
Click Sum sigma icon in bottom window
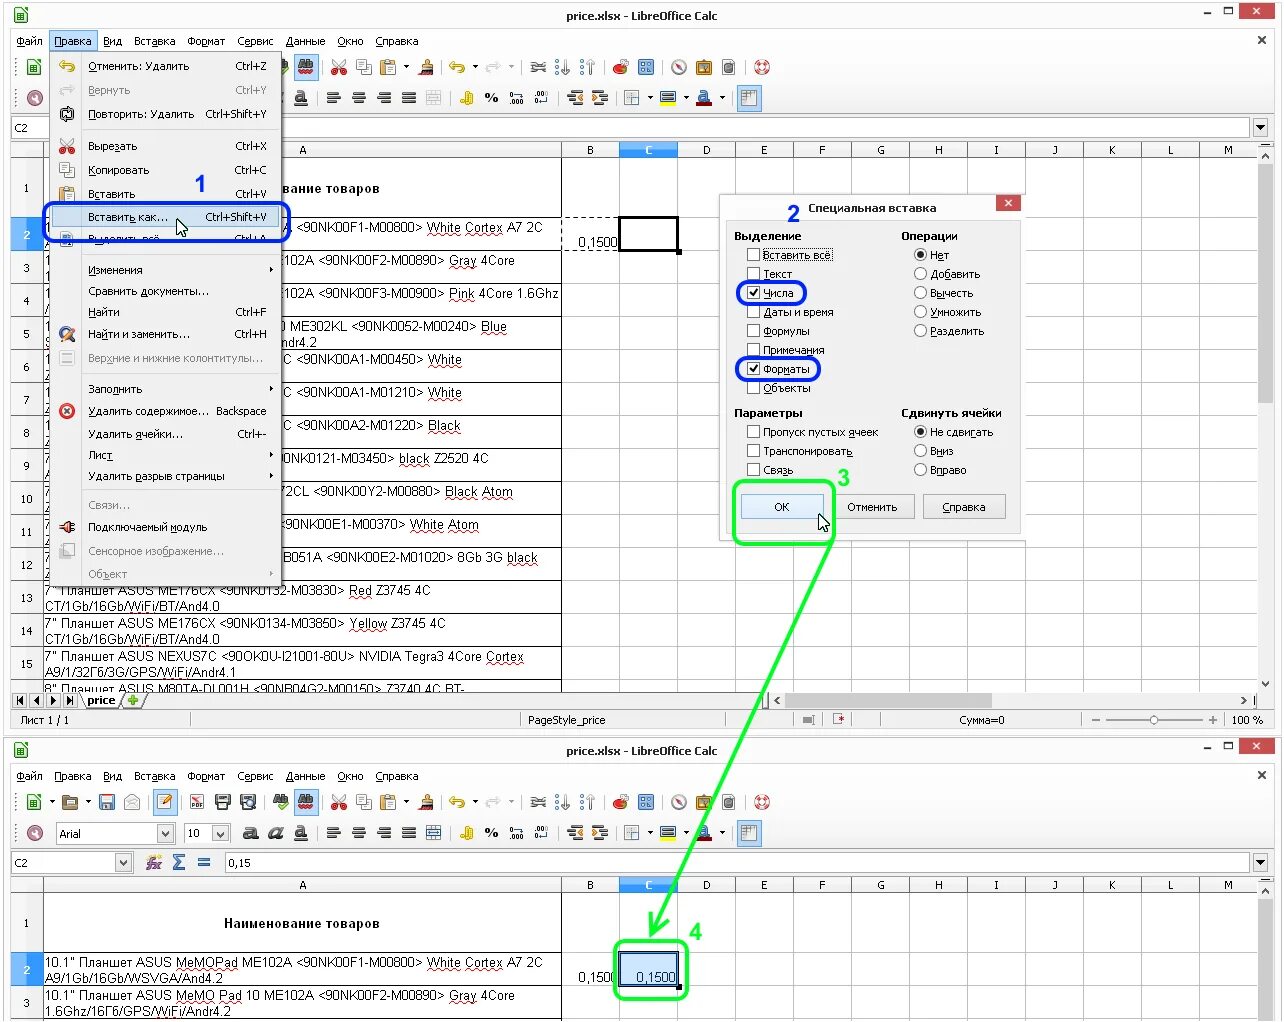tap(179, 862)
